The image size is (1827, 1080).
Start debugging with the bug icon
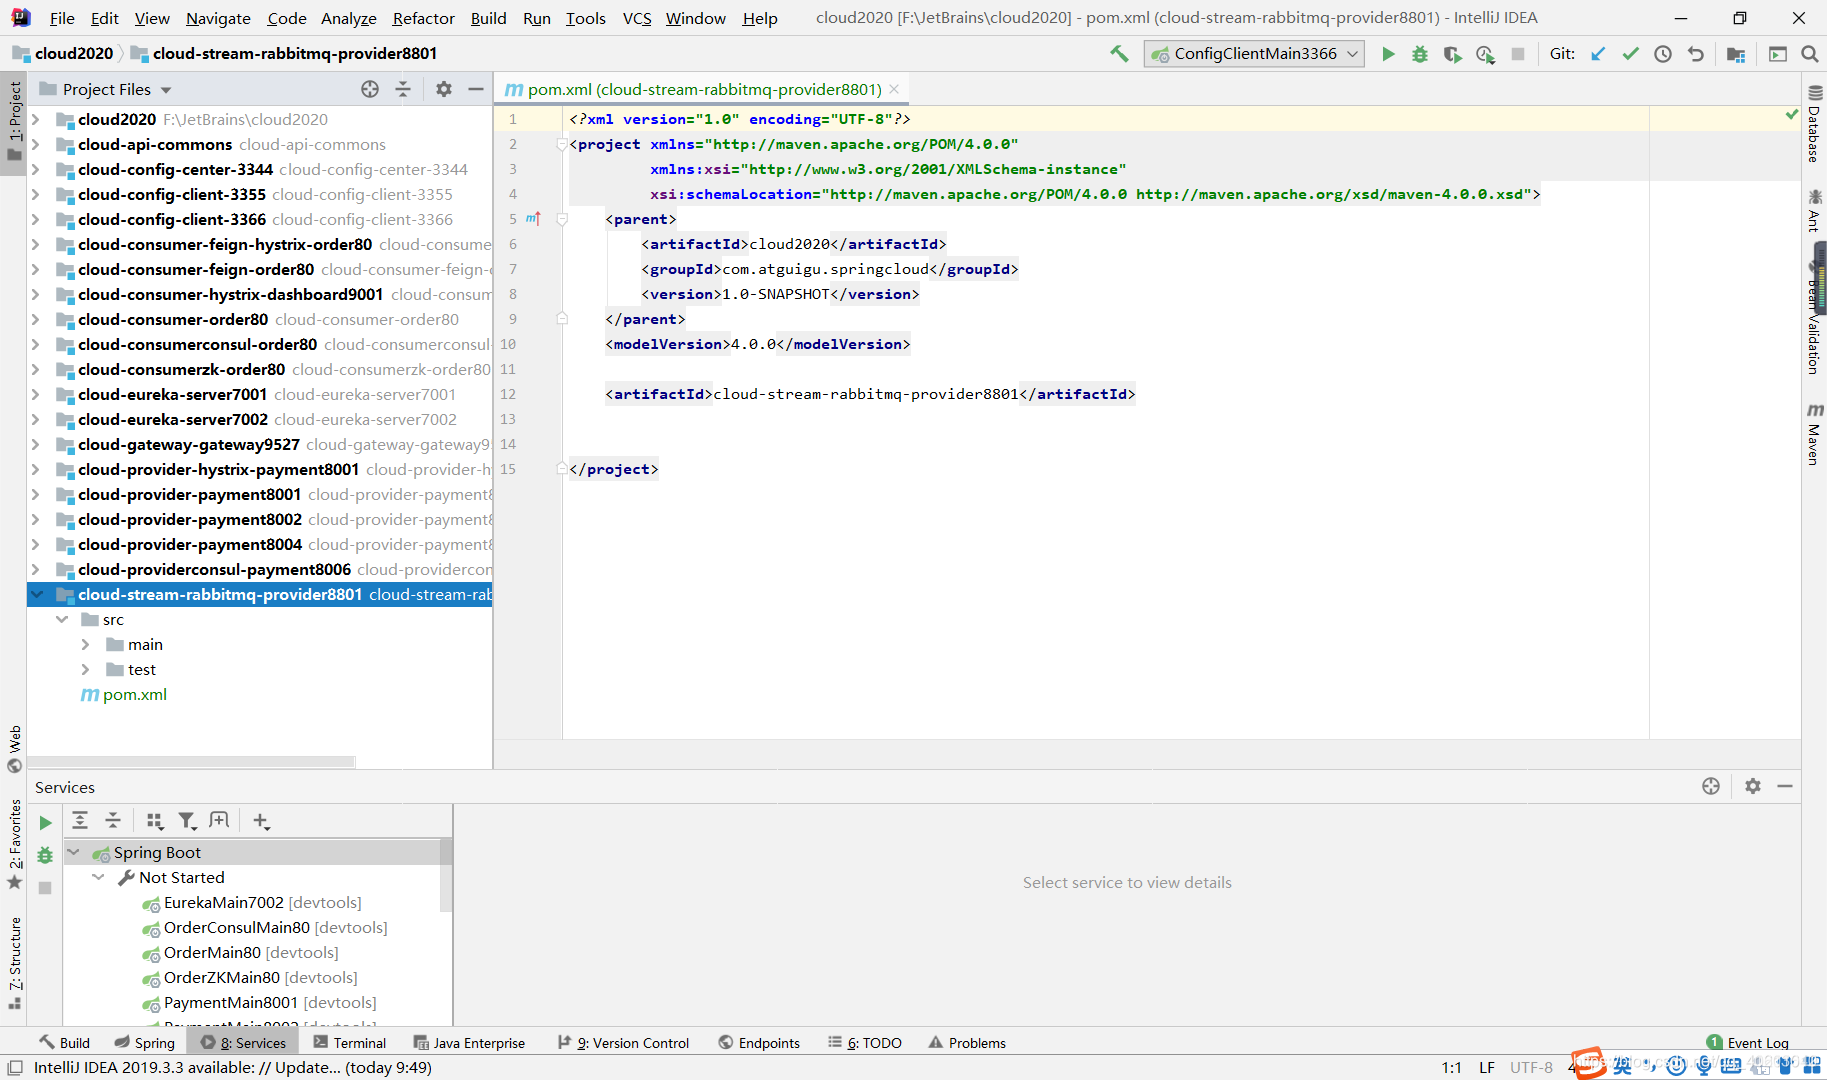point(1420,54)
